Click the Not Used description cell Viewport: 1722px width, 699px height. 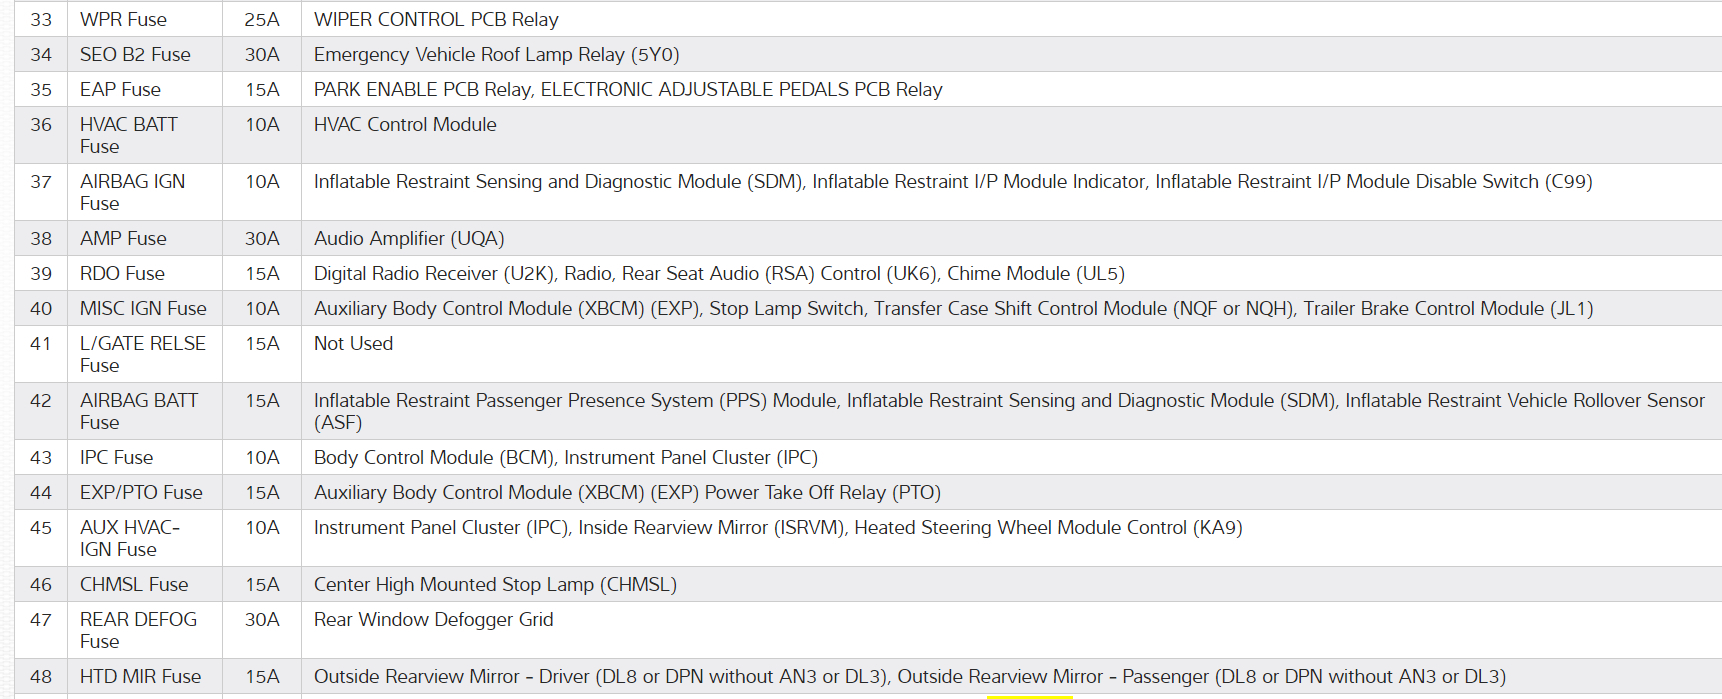pos(353,344)
